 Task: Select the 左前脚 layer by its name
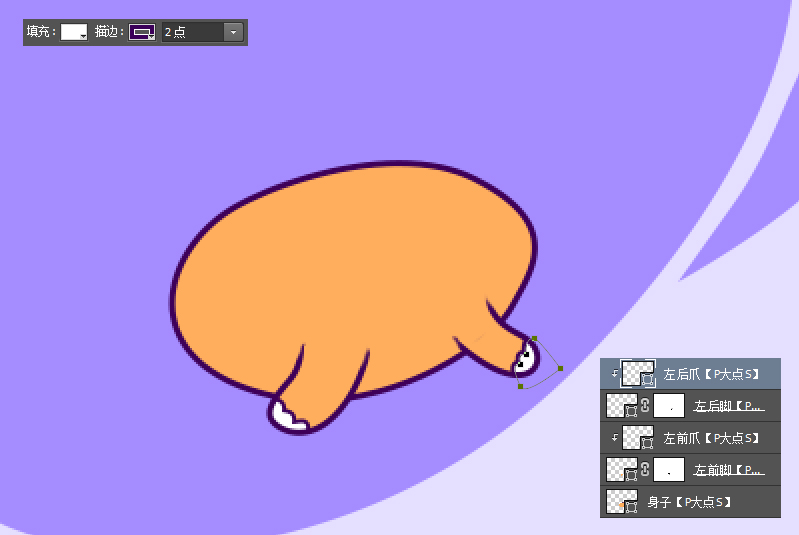(729, 469)
